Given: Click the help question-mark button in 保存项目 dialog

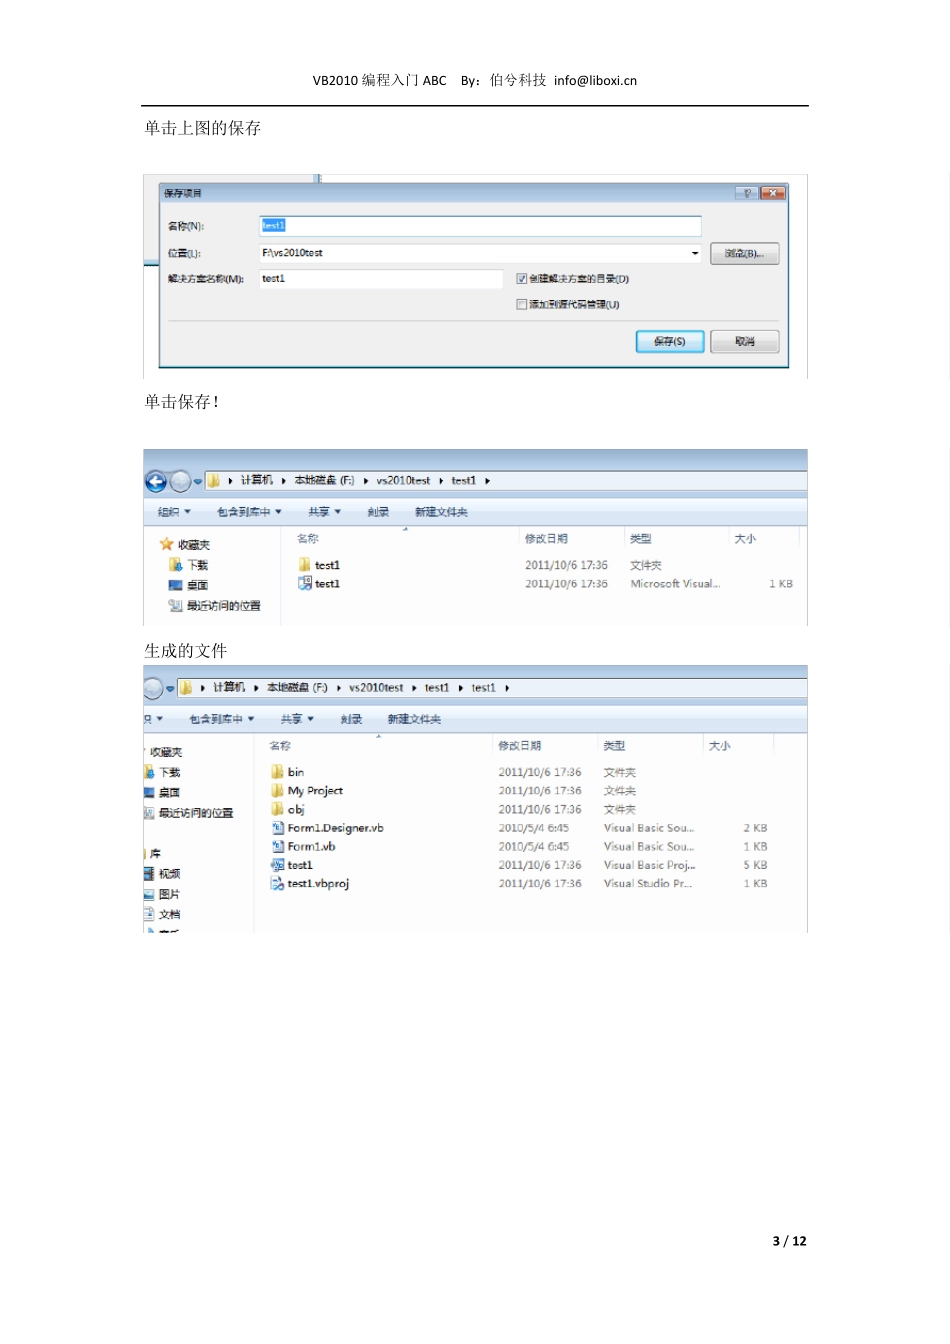Looking at the screenshot, I should [747, 193].
